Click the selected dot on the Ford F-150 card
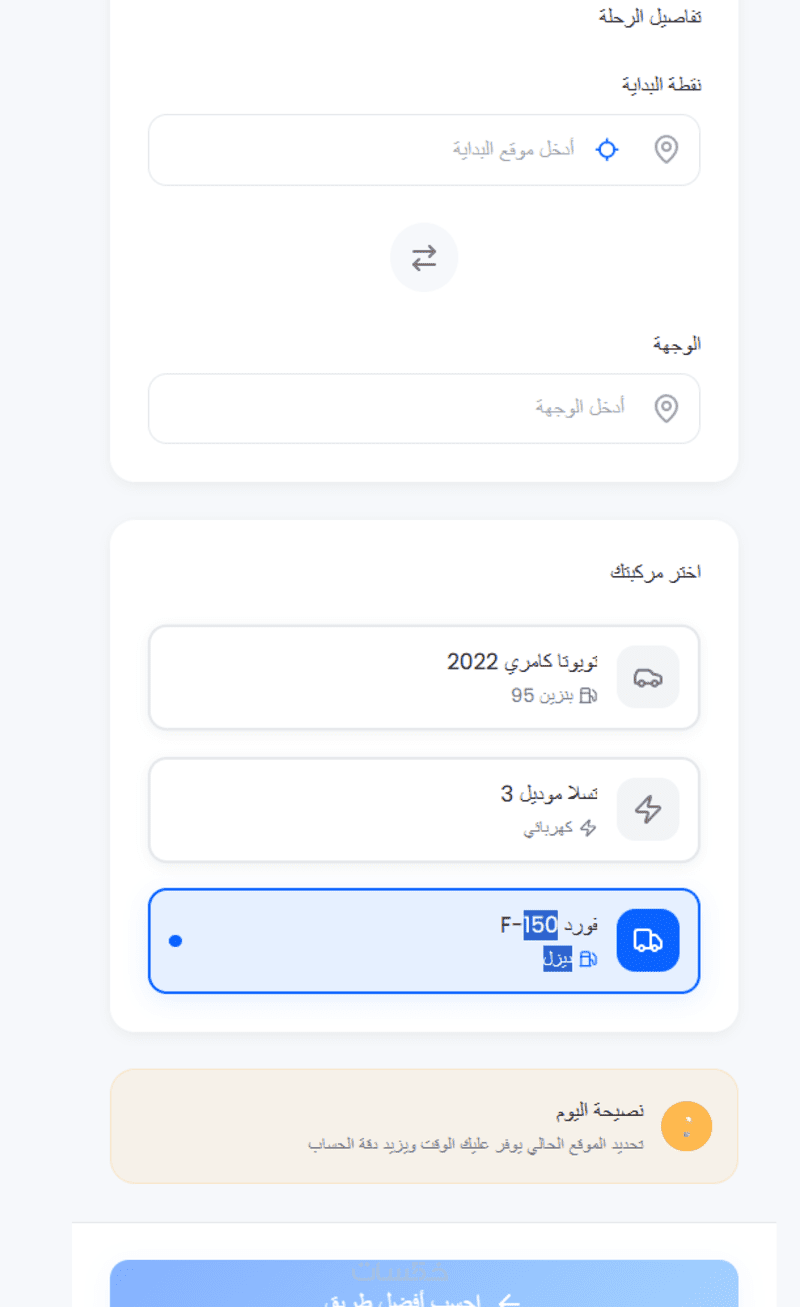800x1307 pixels. click(176, 940)
